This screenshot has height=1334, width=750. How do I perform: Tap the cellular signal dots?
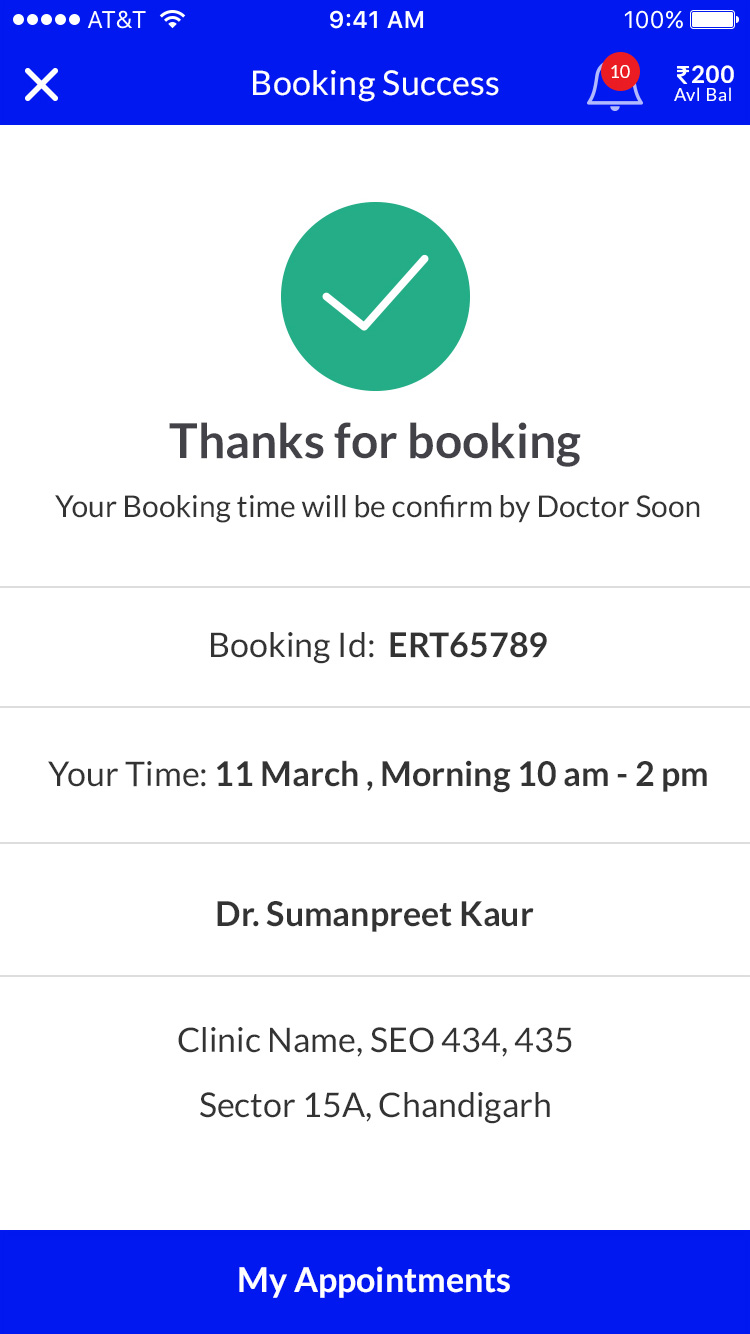(x=45, y=20)
